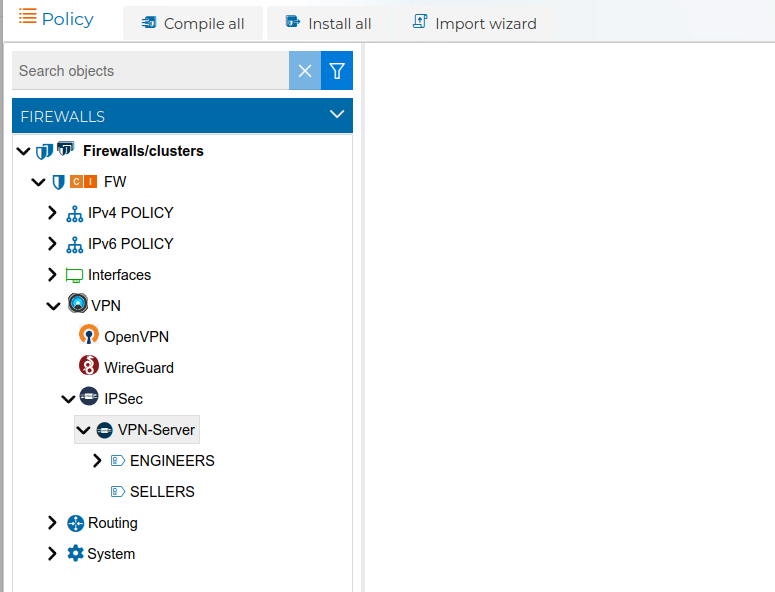Select Interfaces in the tree
Viewport: 775px width, 592px height.
[x=120, y=275]
